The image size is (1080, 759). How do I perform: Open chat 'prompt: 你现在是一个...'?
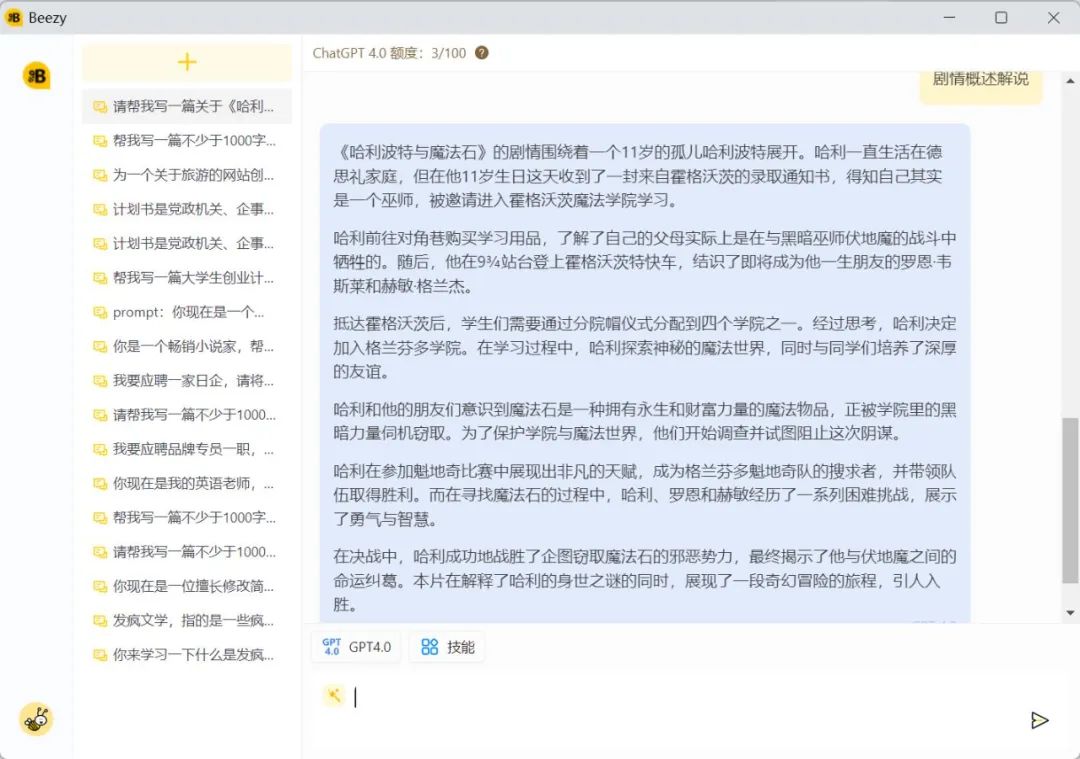point(187,312)
